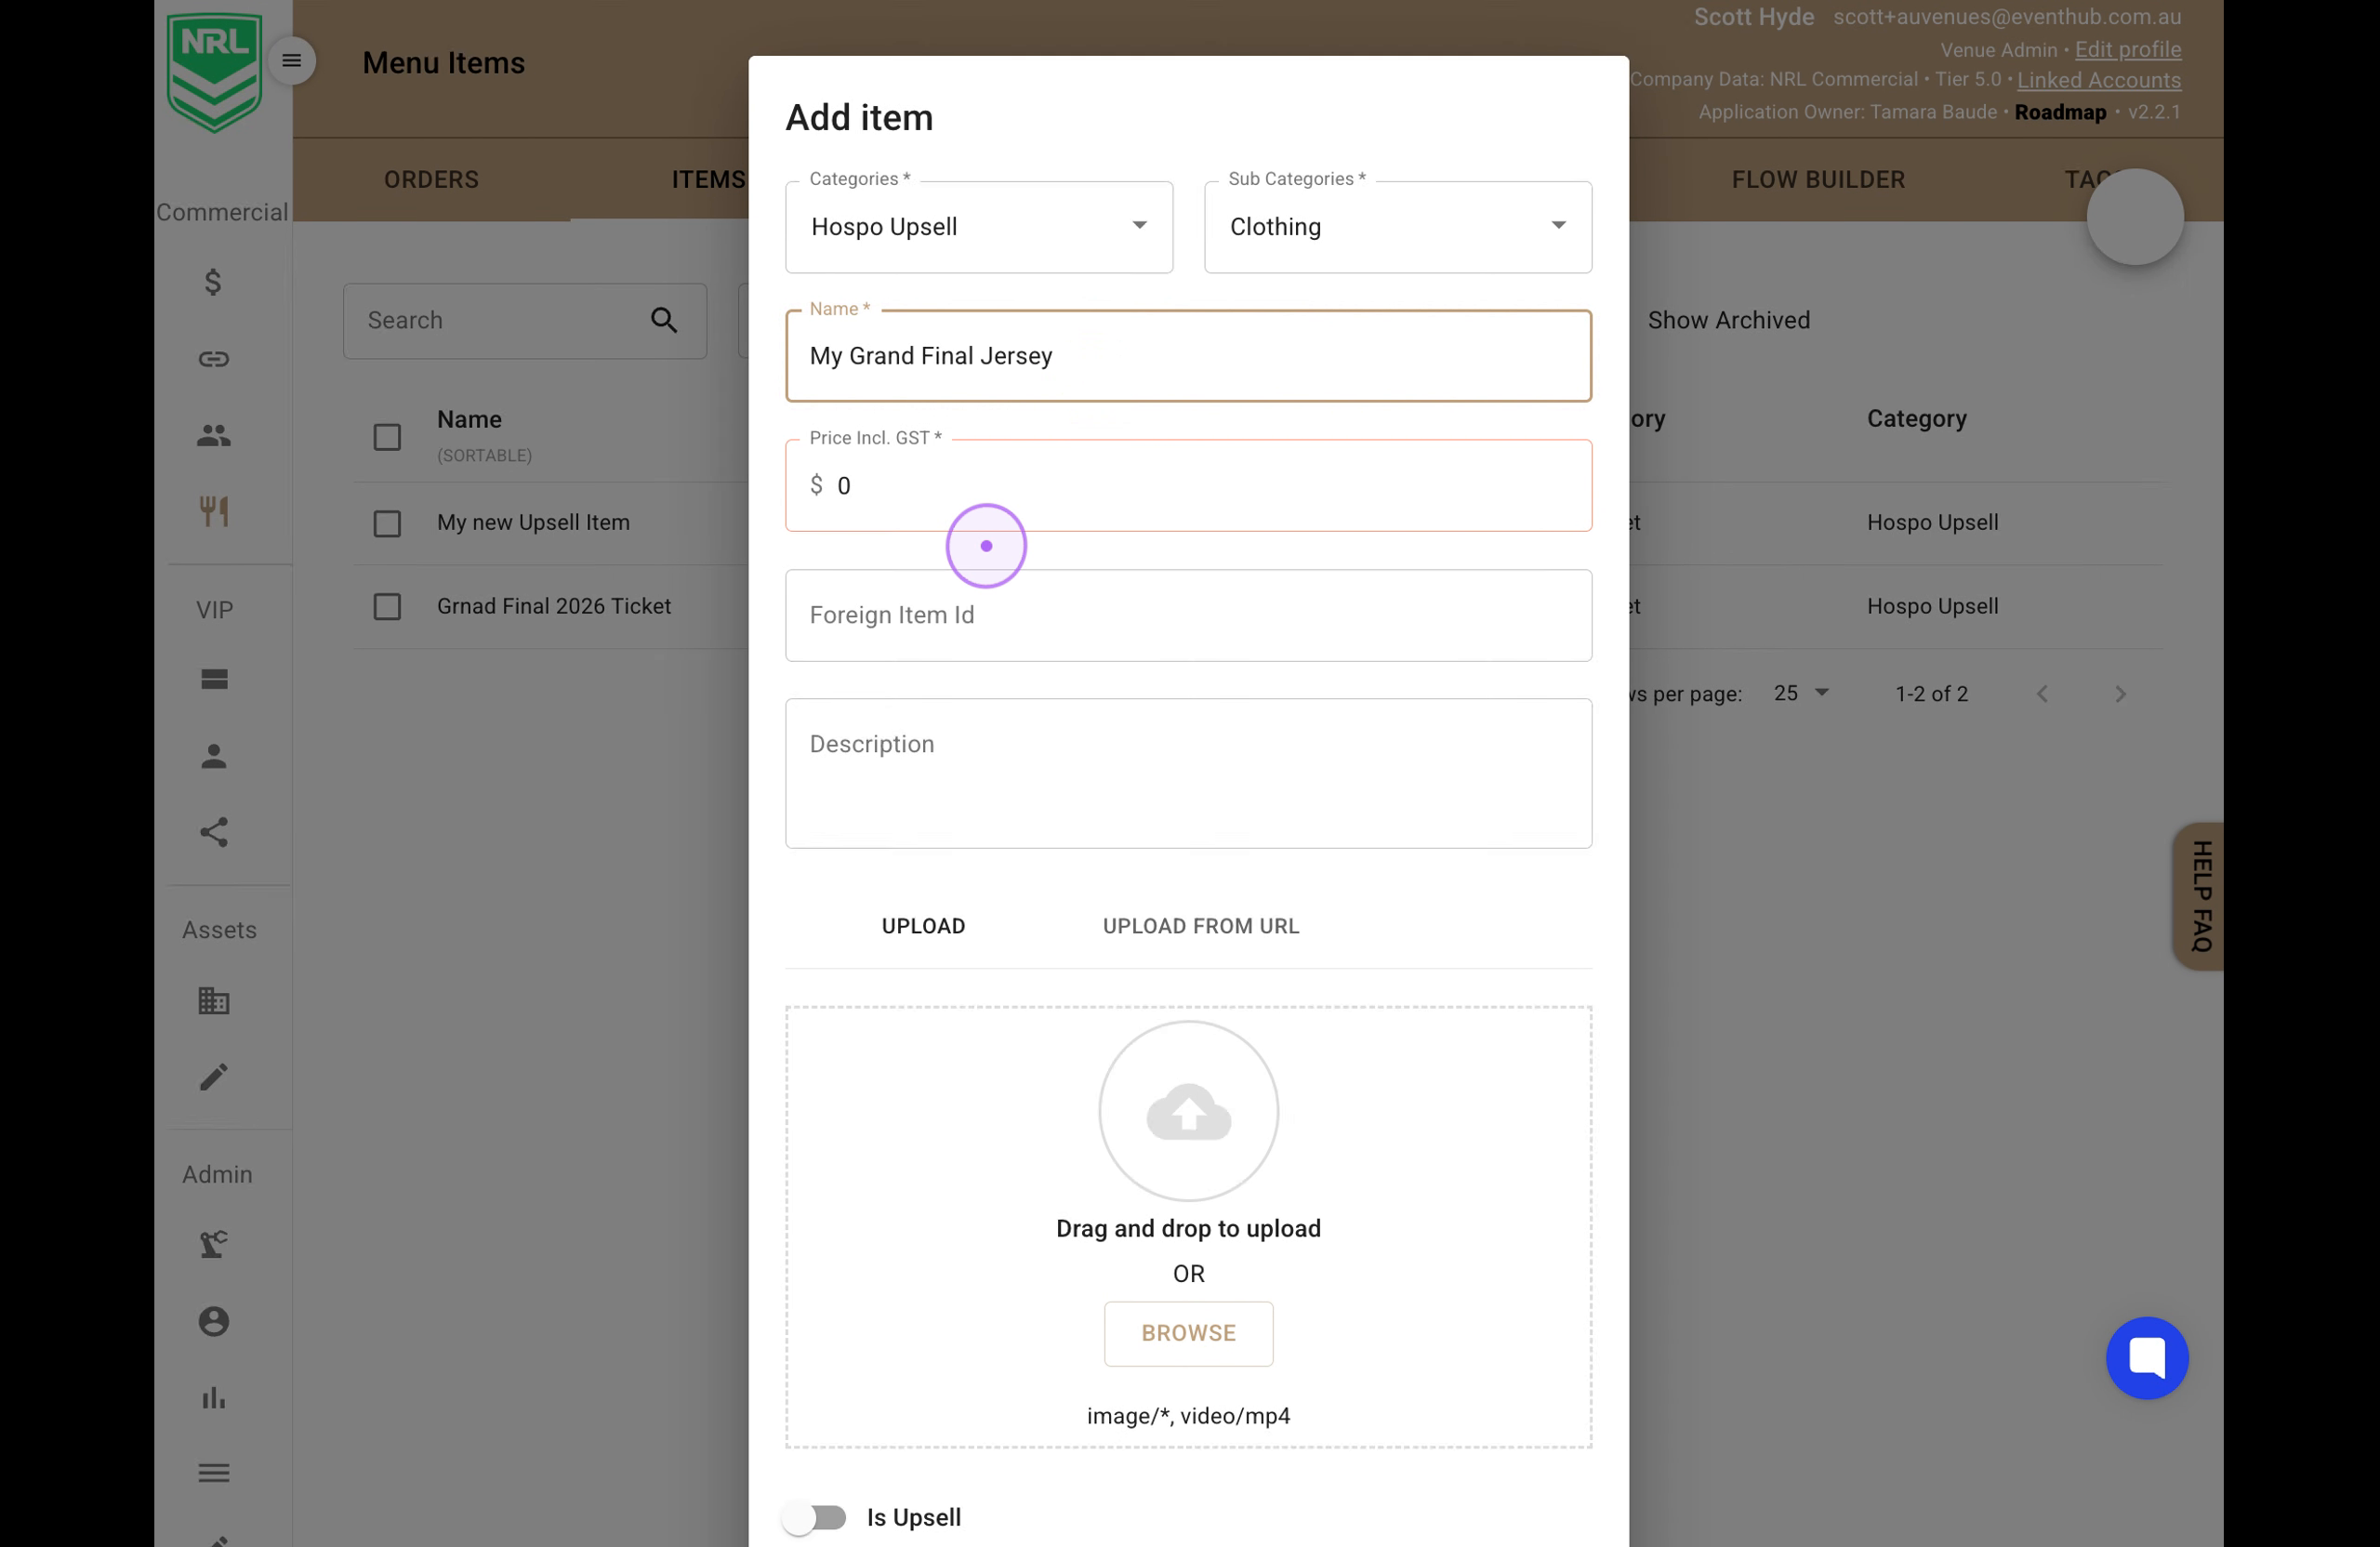Viewport: 2380px width, 1547px height.
Task: Open the three-lines list icon under Admin
Action: pos(213,1473)
